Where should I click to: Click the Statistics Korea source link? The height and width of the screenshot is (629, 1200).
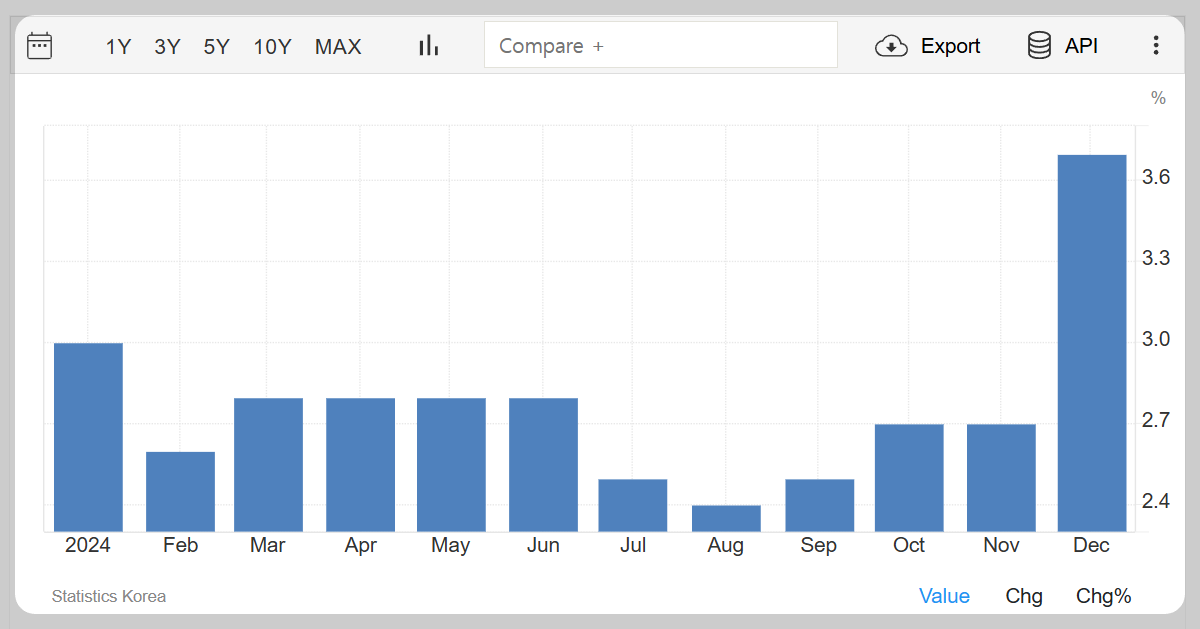(109, 596)
